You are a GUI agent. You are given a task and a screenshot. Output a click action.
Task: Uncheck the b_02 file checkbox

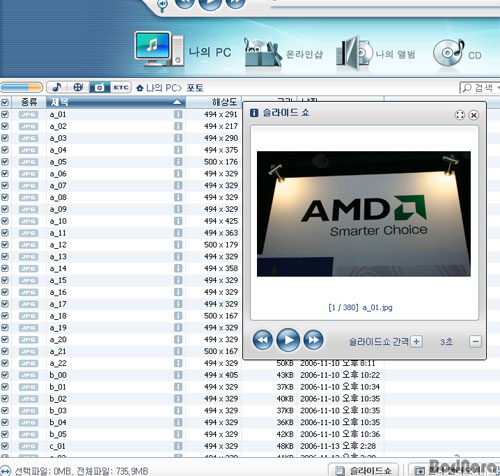(5, 399)
